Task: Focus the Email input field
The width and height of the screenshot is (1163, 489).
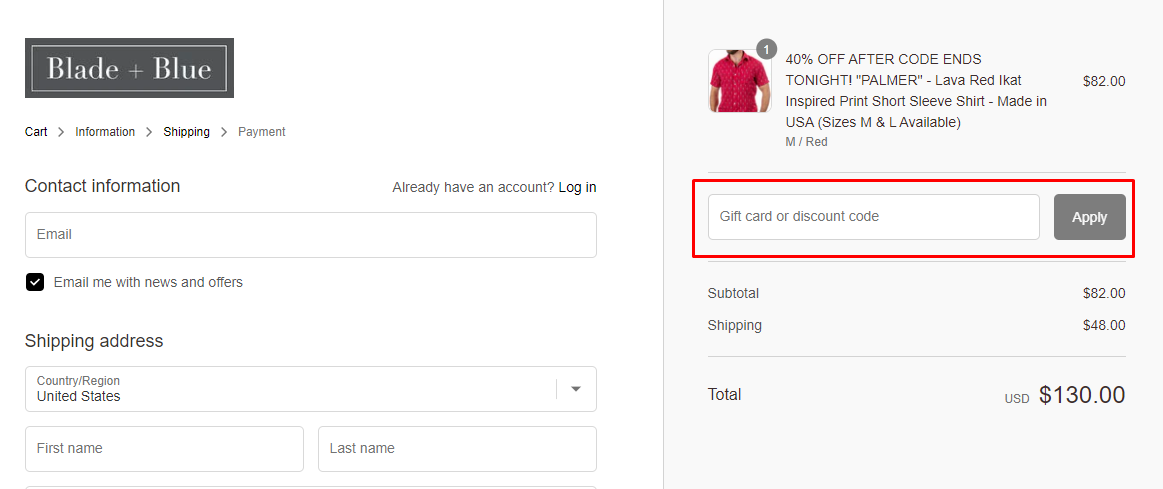Action: [311, 235]
